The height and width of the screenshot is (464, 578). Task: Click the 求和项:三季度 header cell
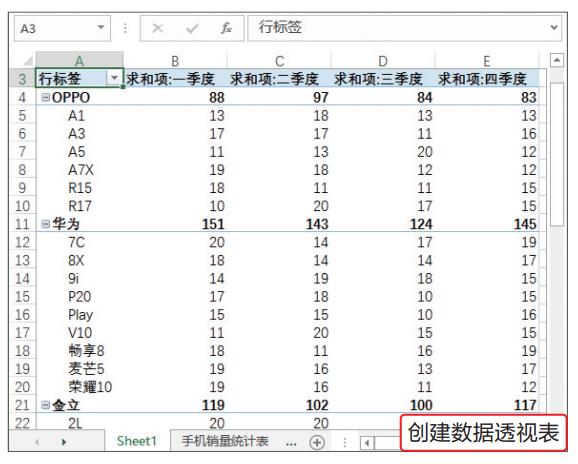pyautogui.click(x=383, y=79)
